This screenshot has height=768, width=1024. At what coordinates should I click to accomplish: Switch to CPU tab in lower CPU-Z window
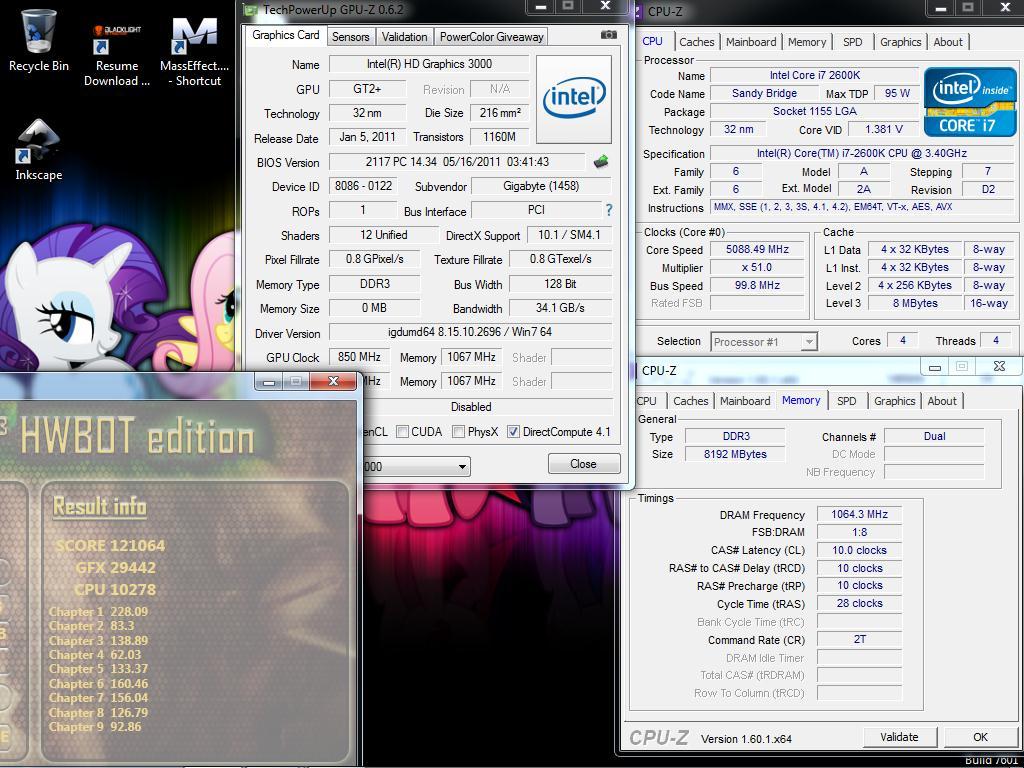point(647,401)
